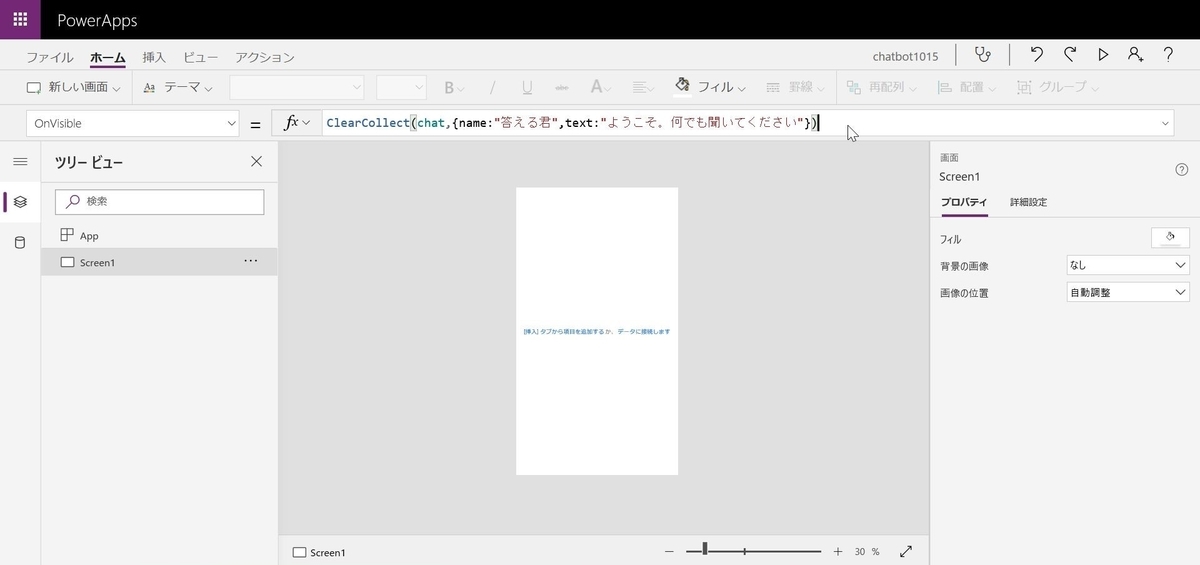Image resolution: width=1200 pixels, height=565 pixels.
Task: Expand the formula bar chevron
Action: click(x=1165, y=123)
